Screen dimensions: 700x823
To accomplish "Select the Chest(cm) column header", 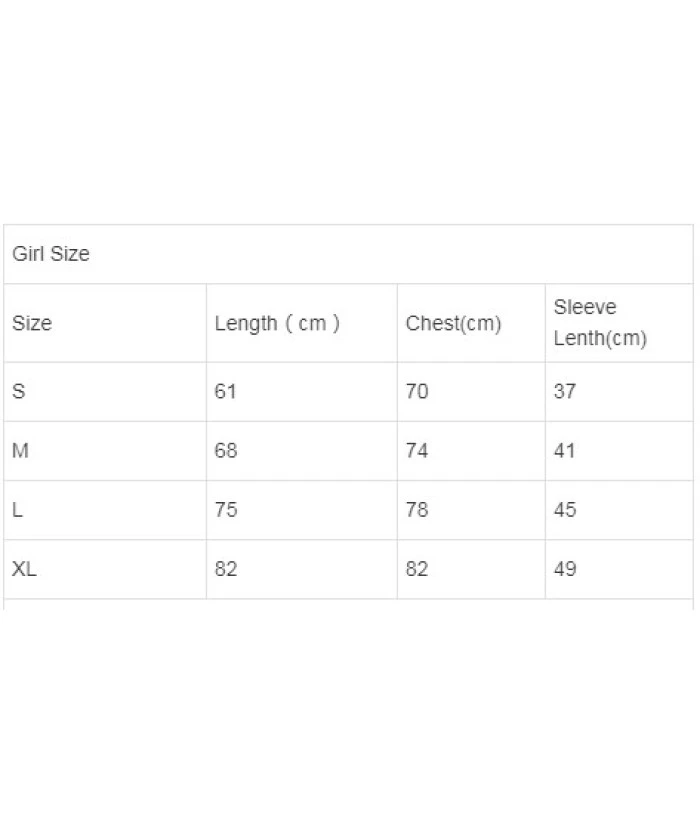I will point(453,323).
